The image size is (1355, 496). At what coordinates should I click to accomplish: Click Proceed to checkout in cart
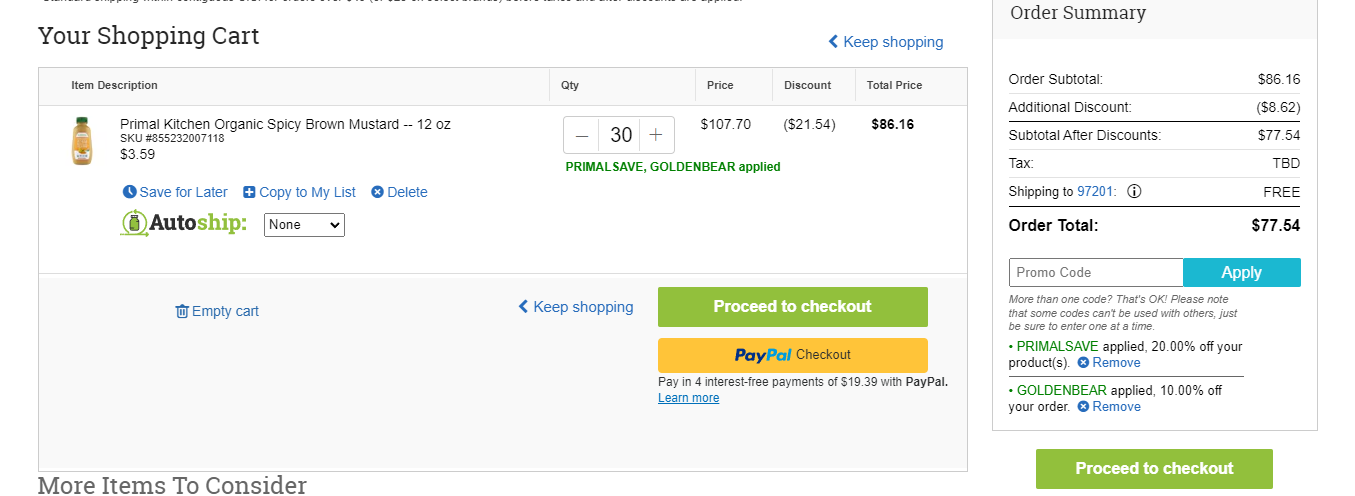tap(793, 307)
